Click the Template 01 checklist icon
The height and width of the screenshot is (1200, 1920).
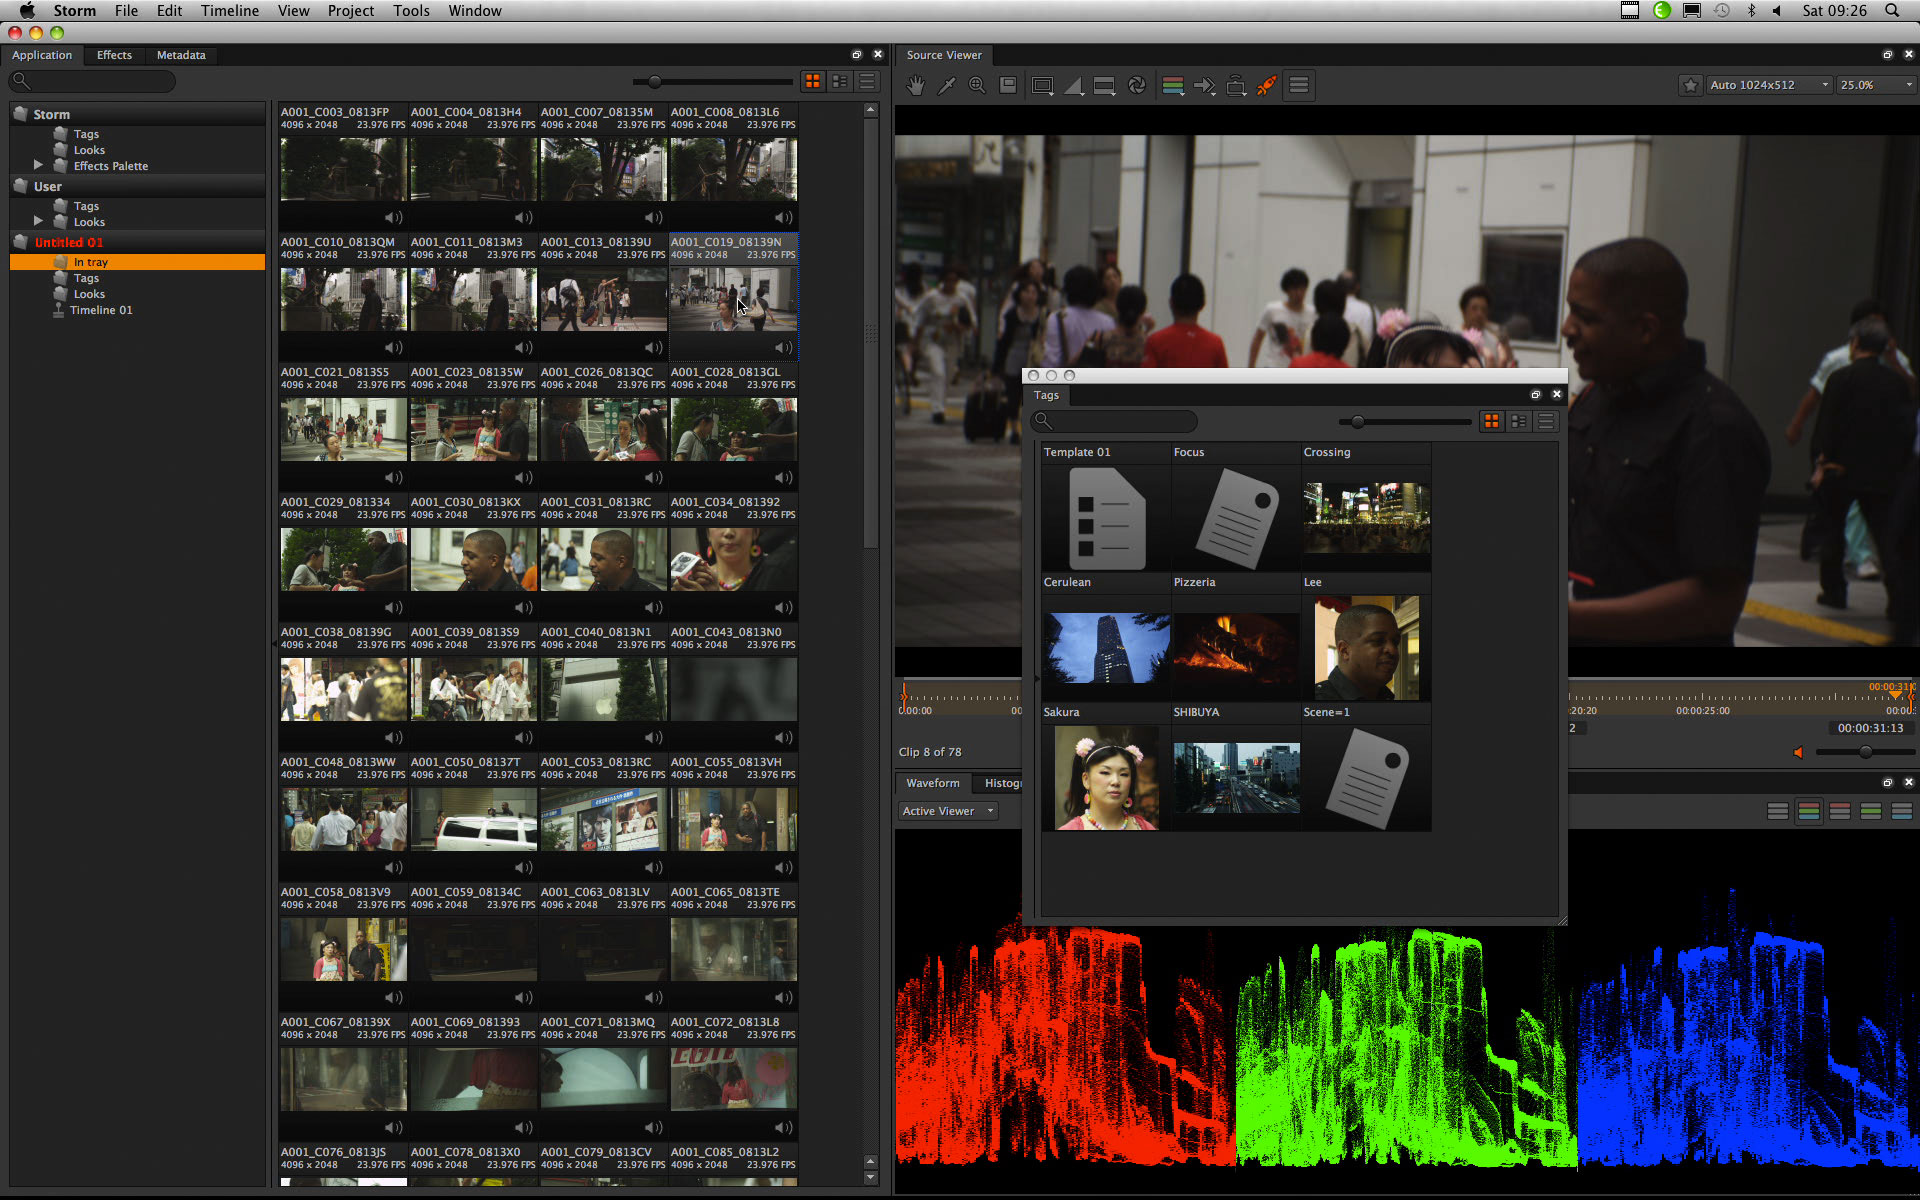[x=1106, y=518]
